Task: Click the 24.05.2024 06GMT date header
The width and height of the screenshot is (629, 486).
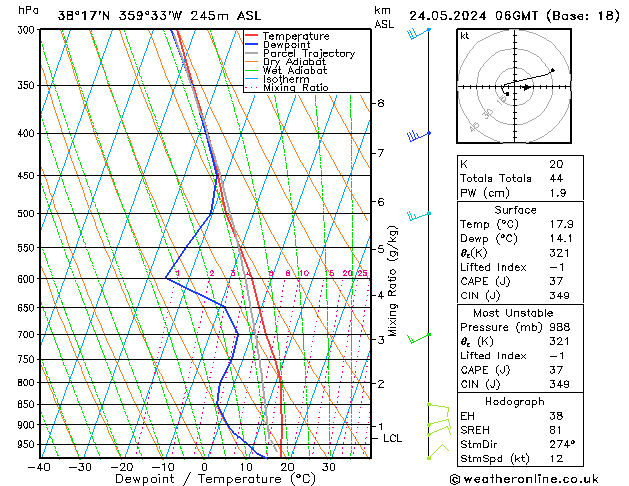Action: 473,16
